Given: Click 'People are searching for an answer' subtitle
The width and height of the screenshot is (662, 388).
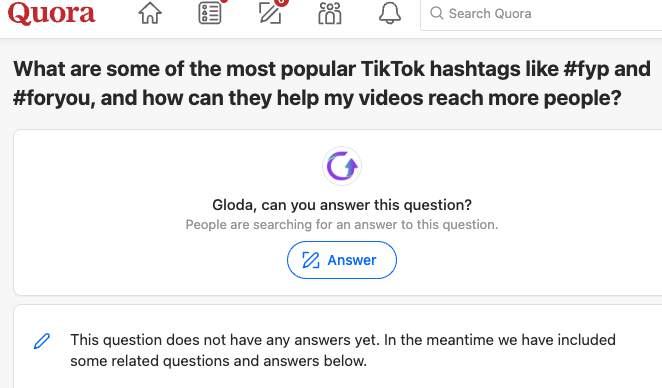Looking at the screenshot, I should pos(342,225).
